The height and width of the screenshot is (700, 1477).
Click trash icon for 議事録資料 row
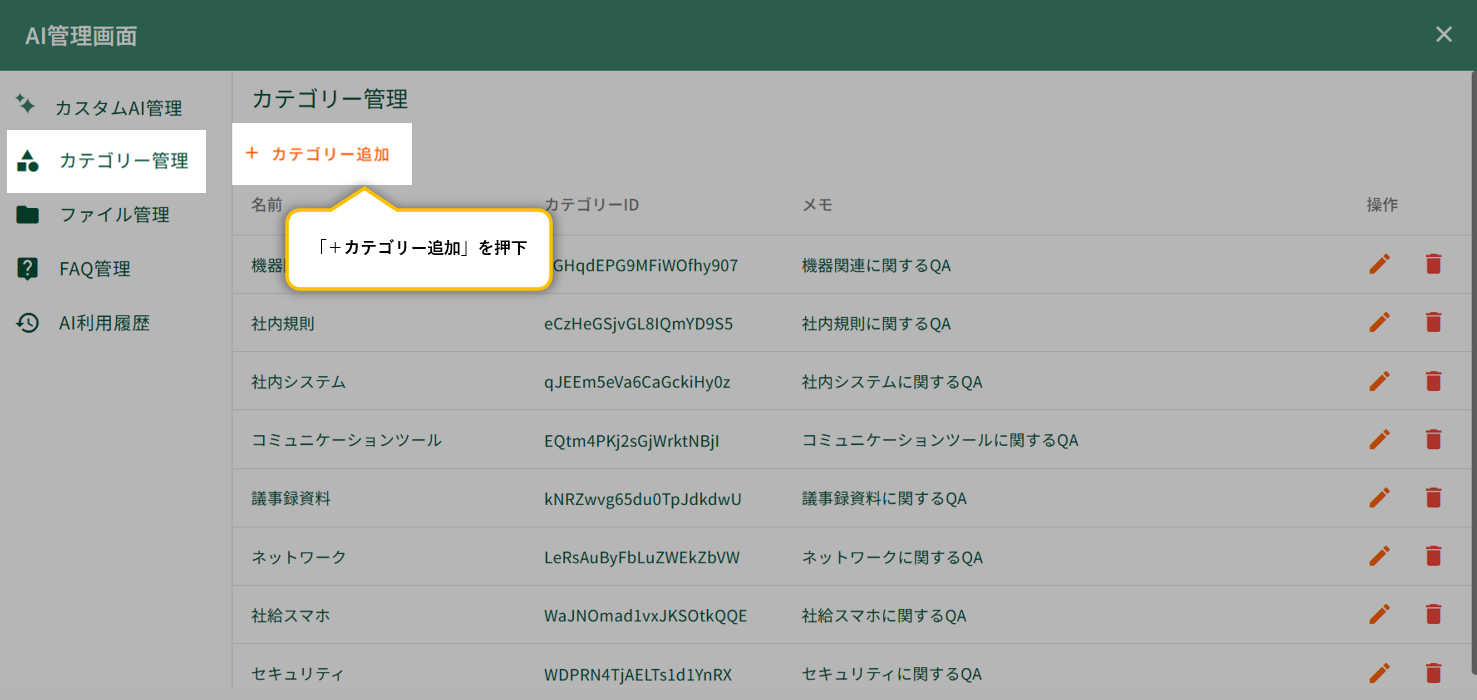(x=1433, y=497)
